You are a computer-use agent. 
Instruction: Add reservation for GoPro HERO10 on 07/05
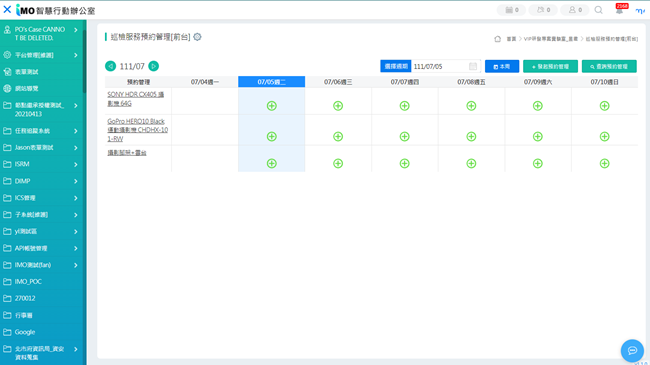coord(272,136)
